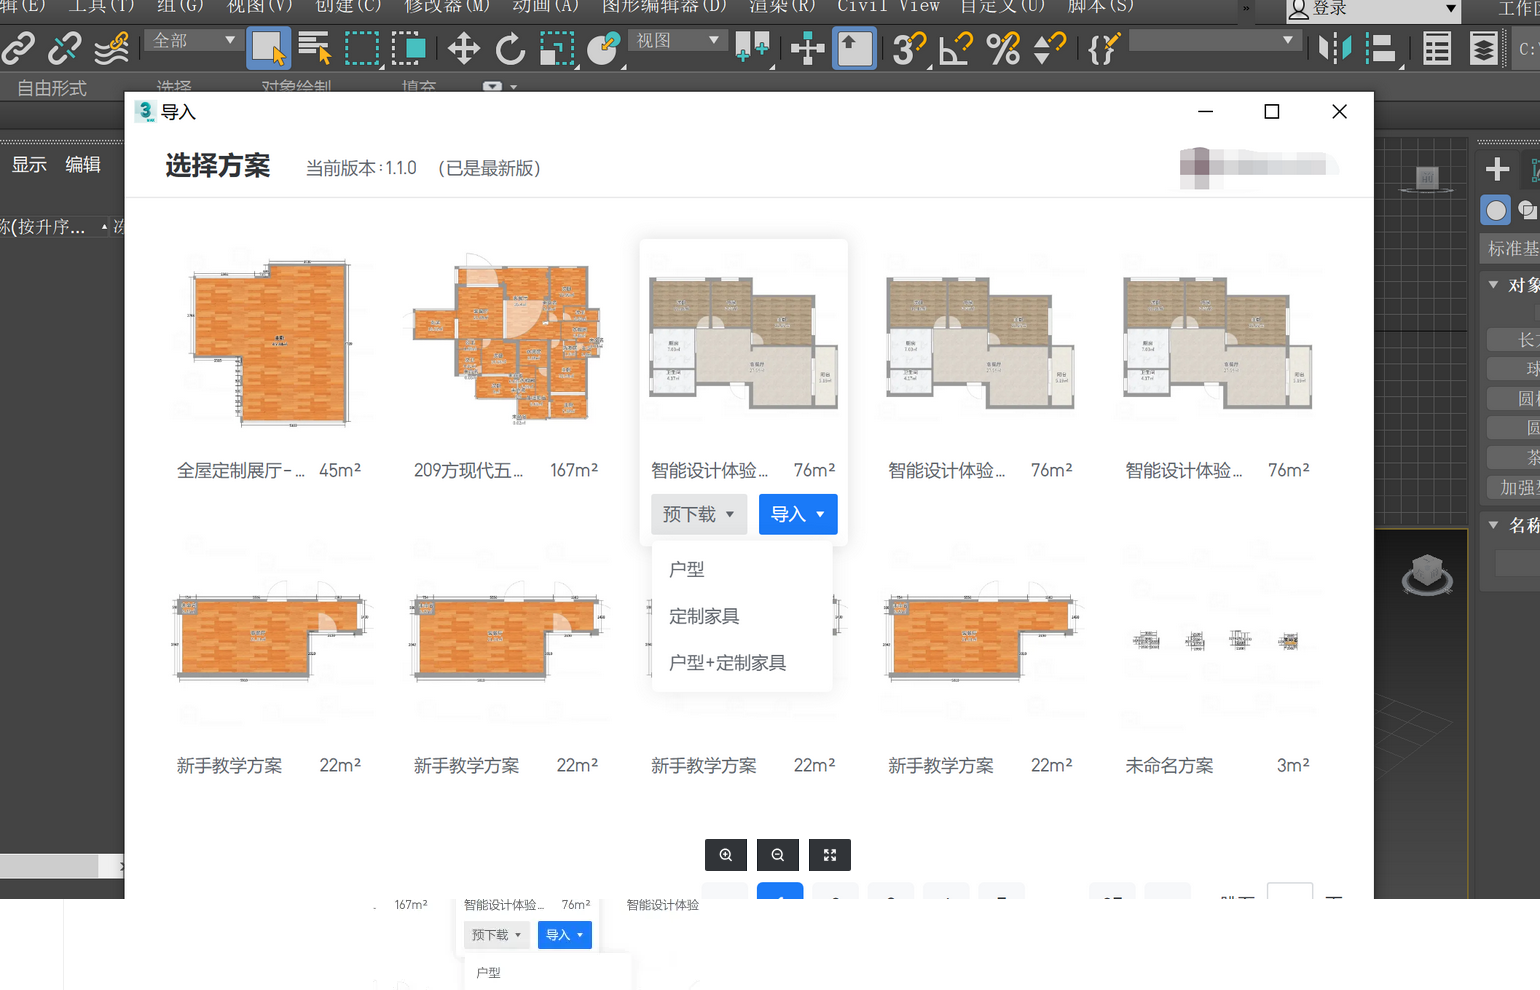
Task: Zoom in using the magnifier plus button
Action: click(726, 855)
